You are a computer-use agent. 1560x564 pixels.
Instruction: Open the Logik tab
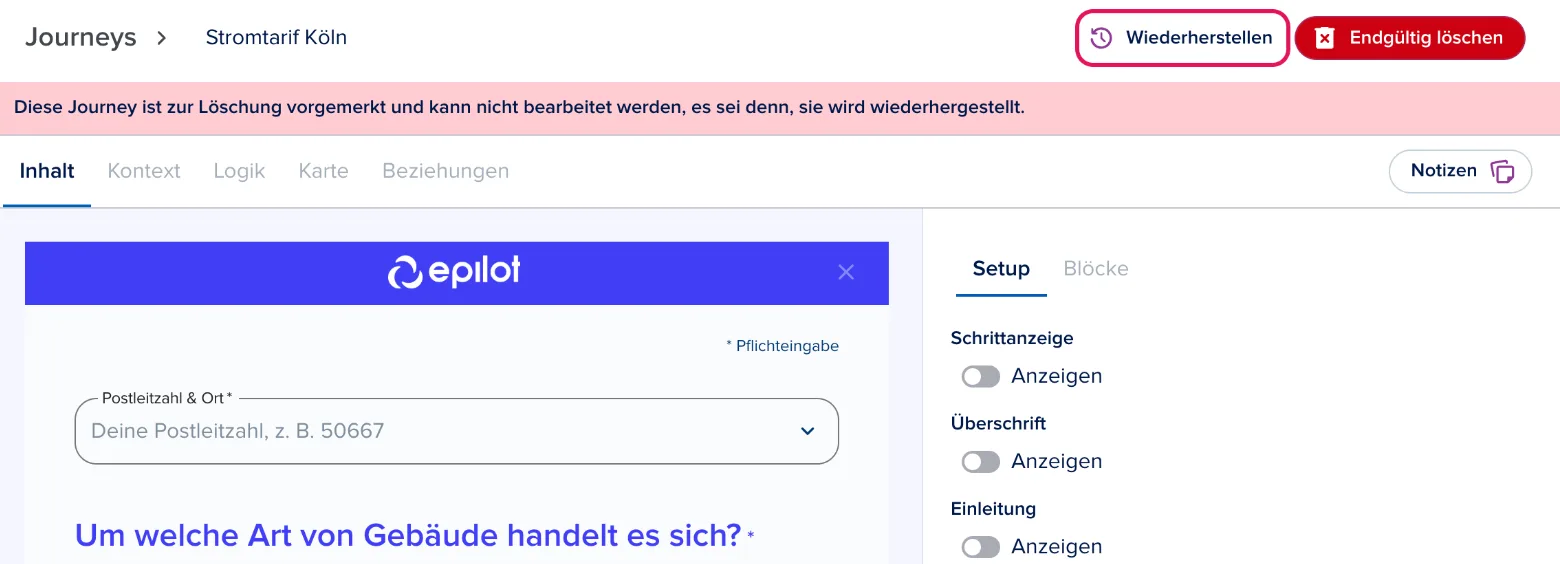pos(239,171)
